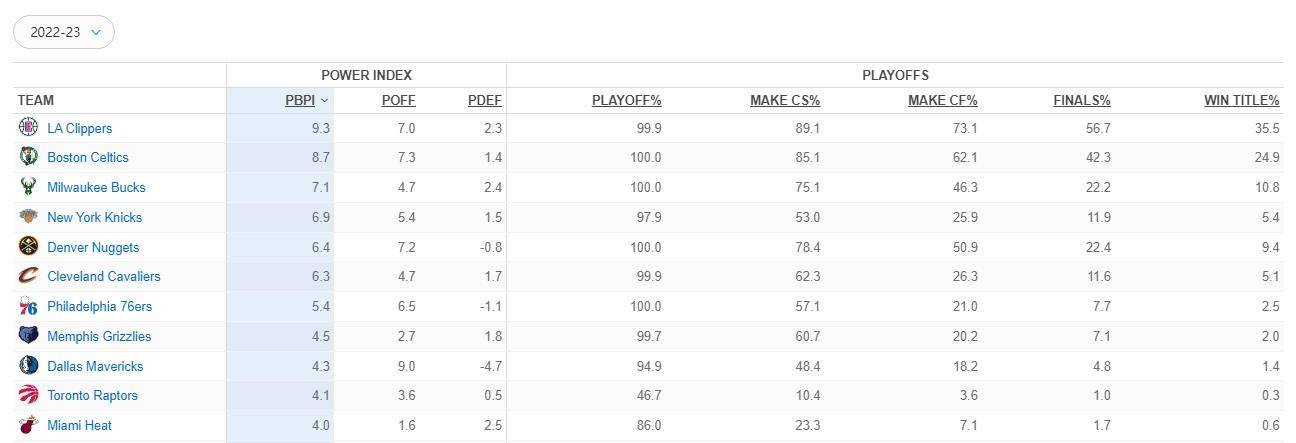Sort by FINALS% column header
Viewport: 1296px width, 443px height.
tap(1082, 100)
